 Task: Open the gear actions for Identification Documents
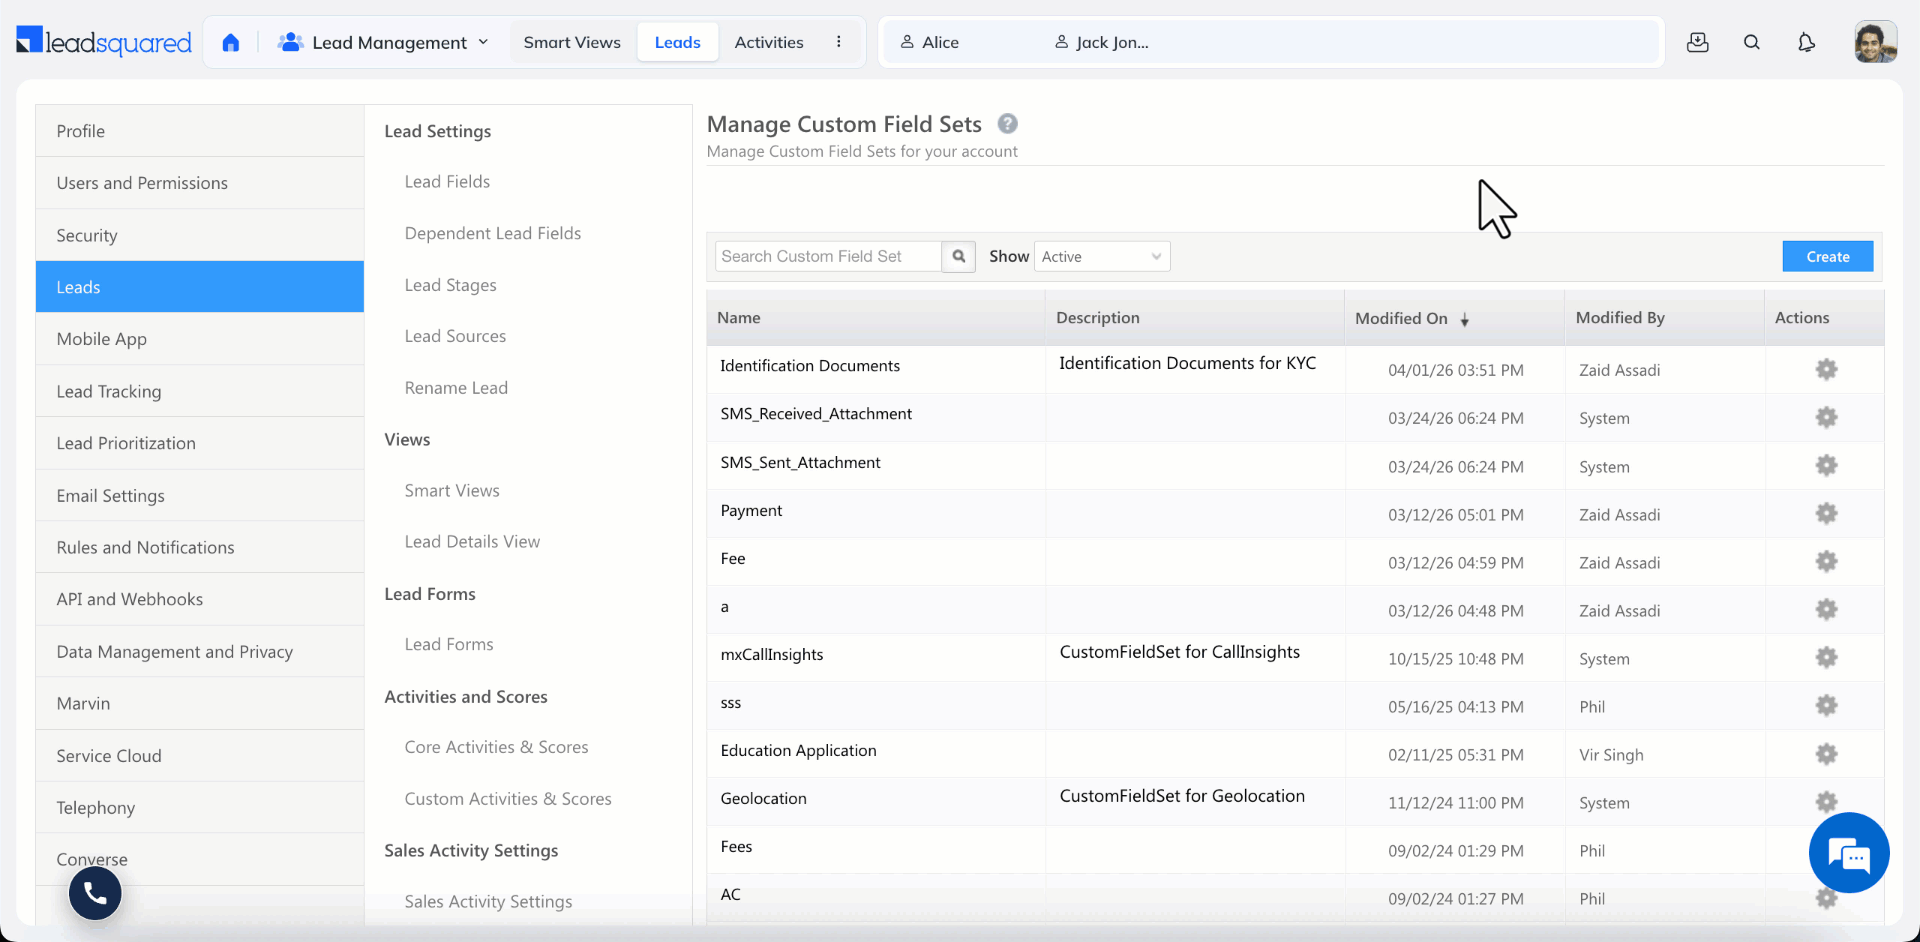(x=1826, y=370)
